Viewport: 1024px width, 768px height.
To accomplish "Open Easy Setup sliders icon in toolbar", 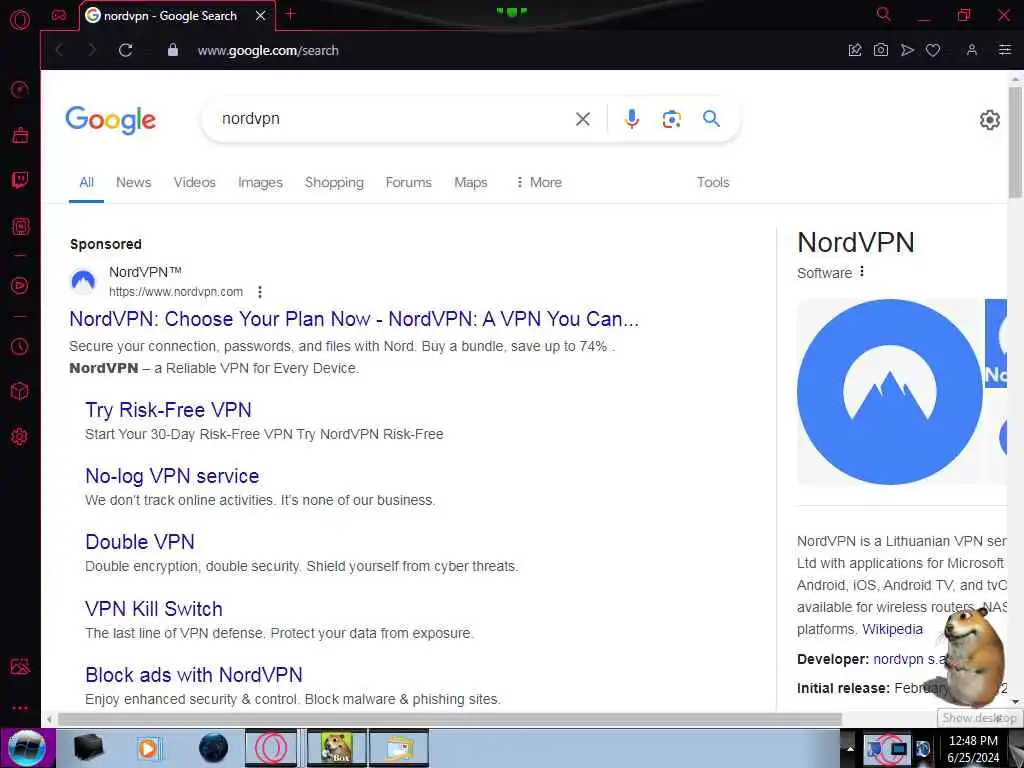I will 1004,50.
